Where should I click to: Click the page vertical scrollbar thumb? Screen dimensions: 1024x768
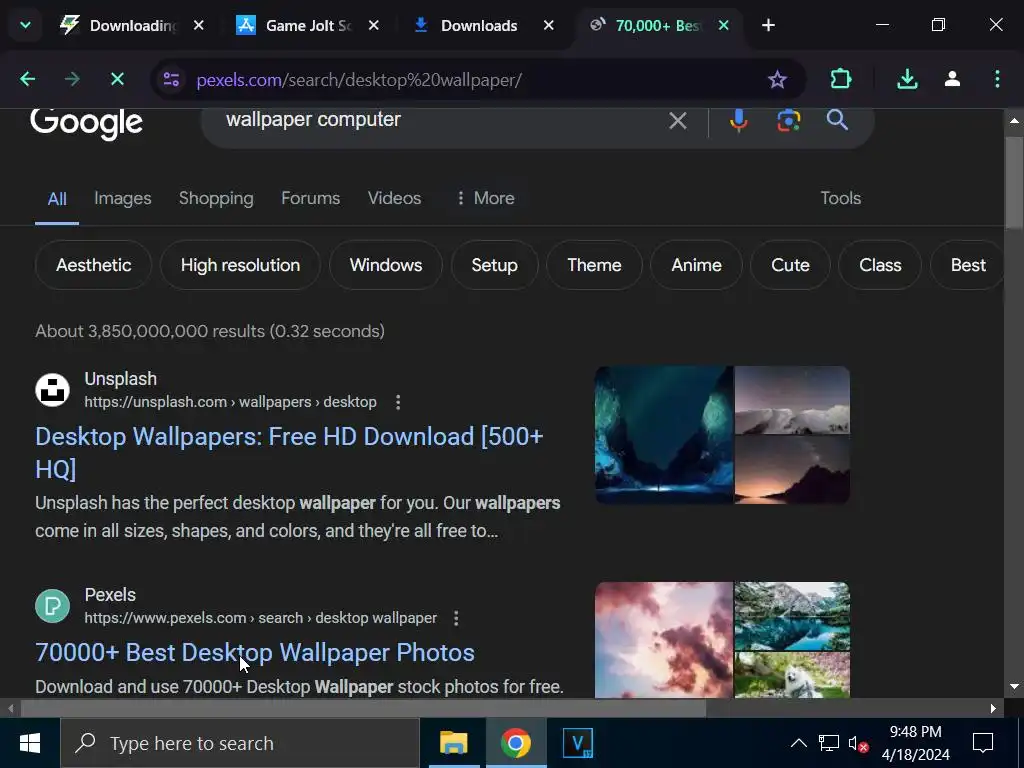coord(1014,183)
